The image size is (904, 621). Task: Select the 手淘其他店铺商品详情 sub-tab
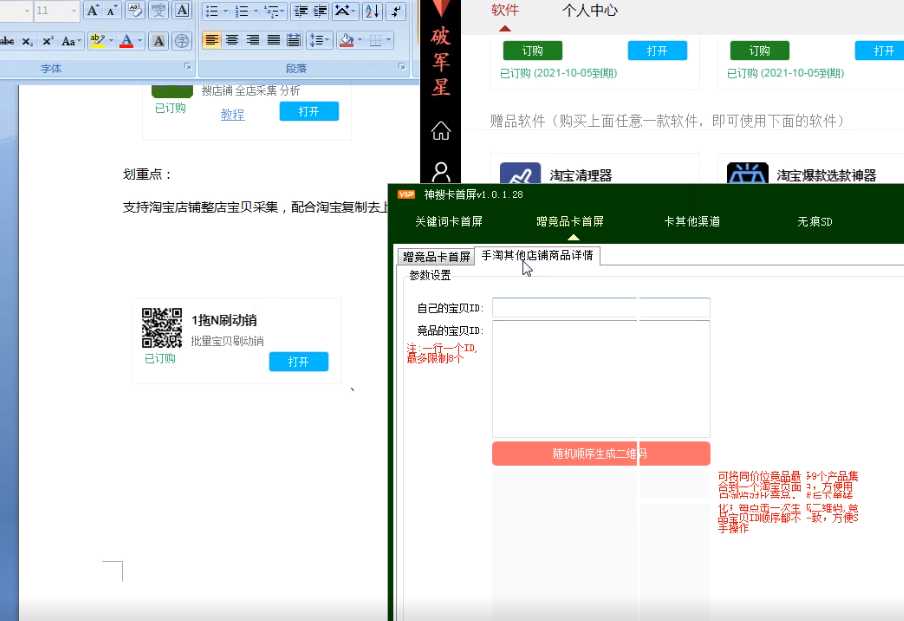[x=537, y=255]
